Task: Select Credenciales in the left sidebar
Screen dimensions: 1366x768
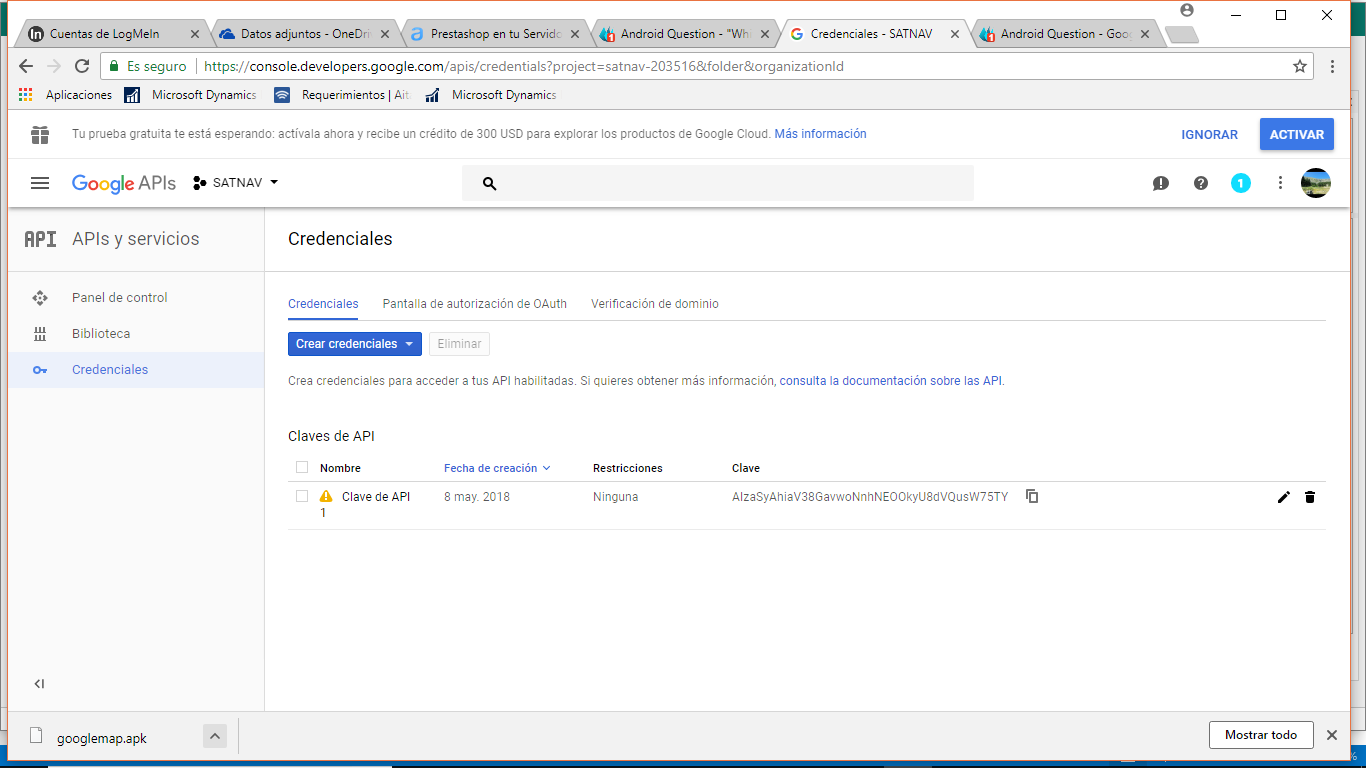Action: (136, 370)
